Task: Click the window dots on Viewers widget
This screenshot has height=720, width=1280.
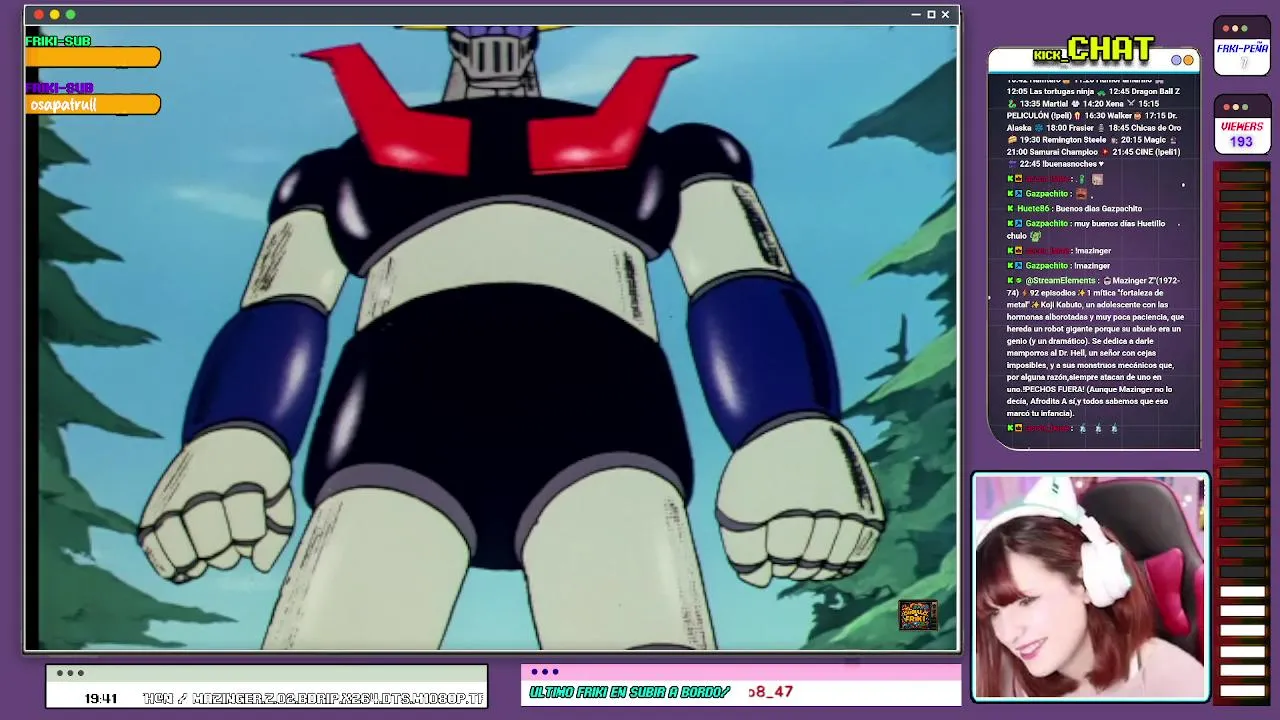Action: point(1235,107)
